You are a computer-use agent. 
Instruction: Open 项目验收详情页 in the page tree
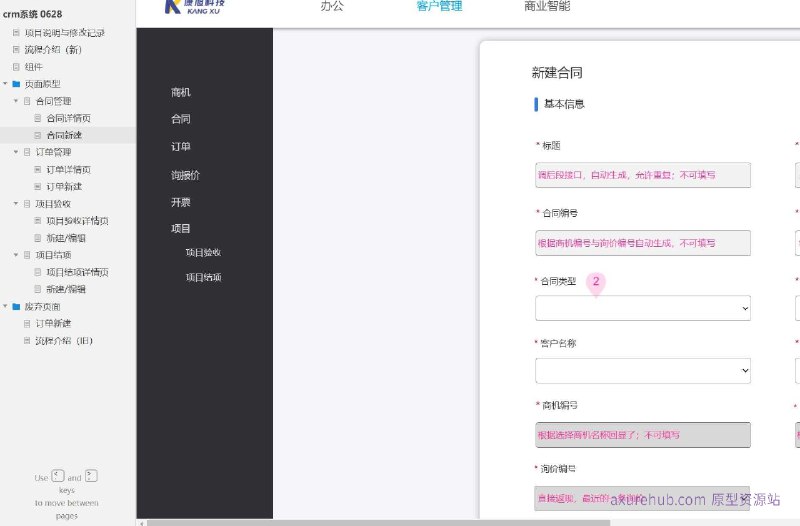click(78, 221)
